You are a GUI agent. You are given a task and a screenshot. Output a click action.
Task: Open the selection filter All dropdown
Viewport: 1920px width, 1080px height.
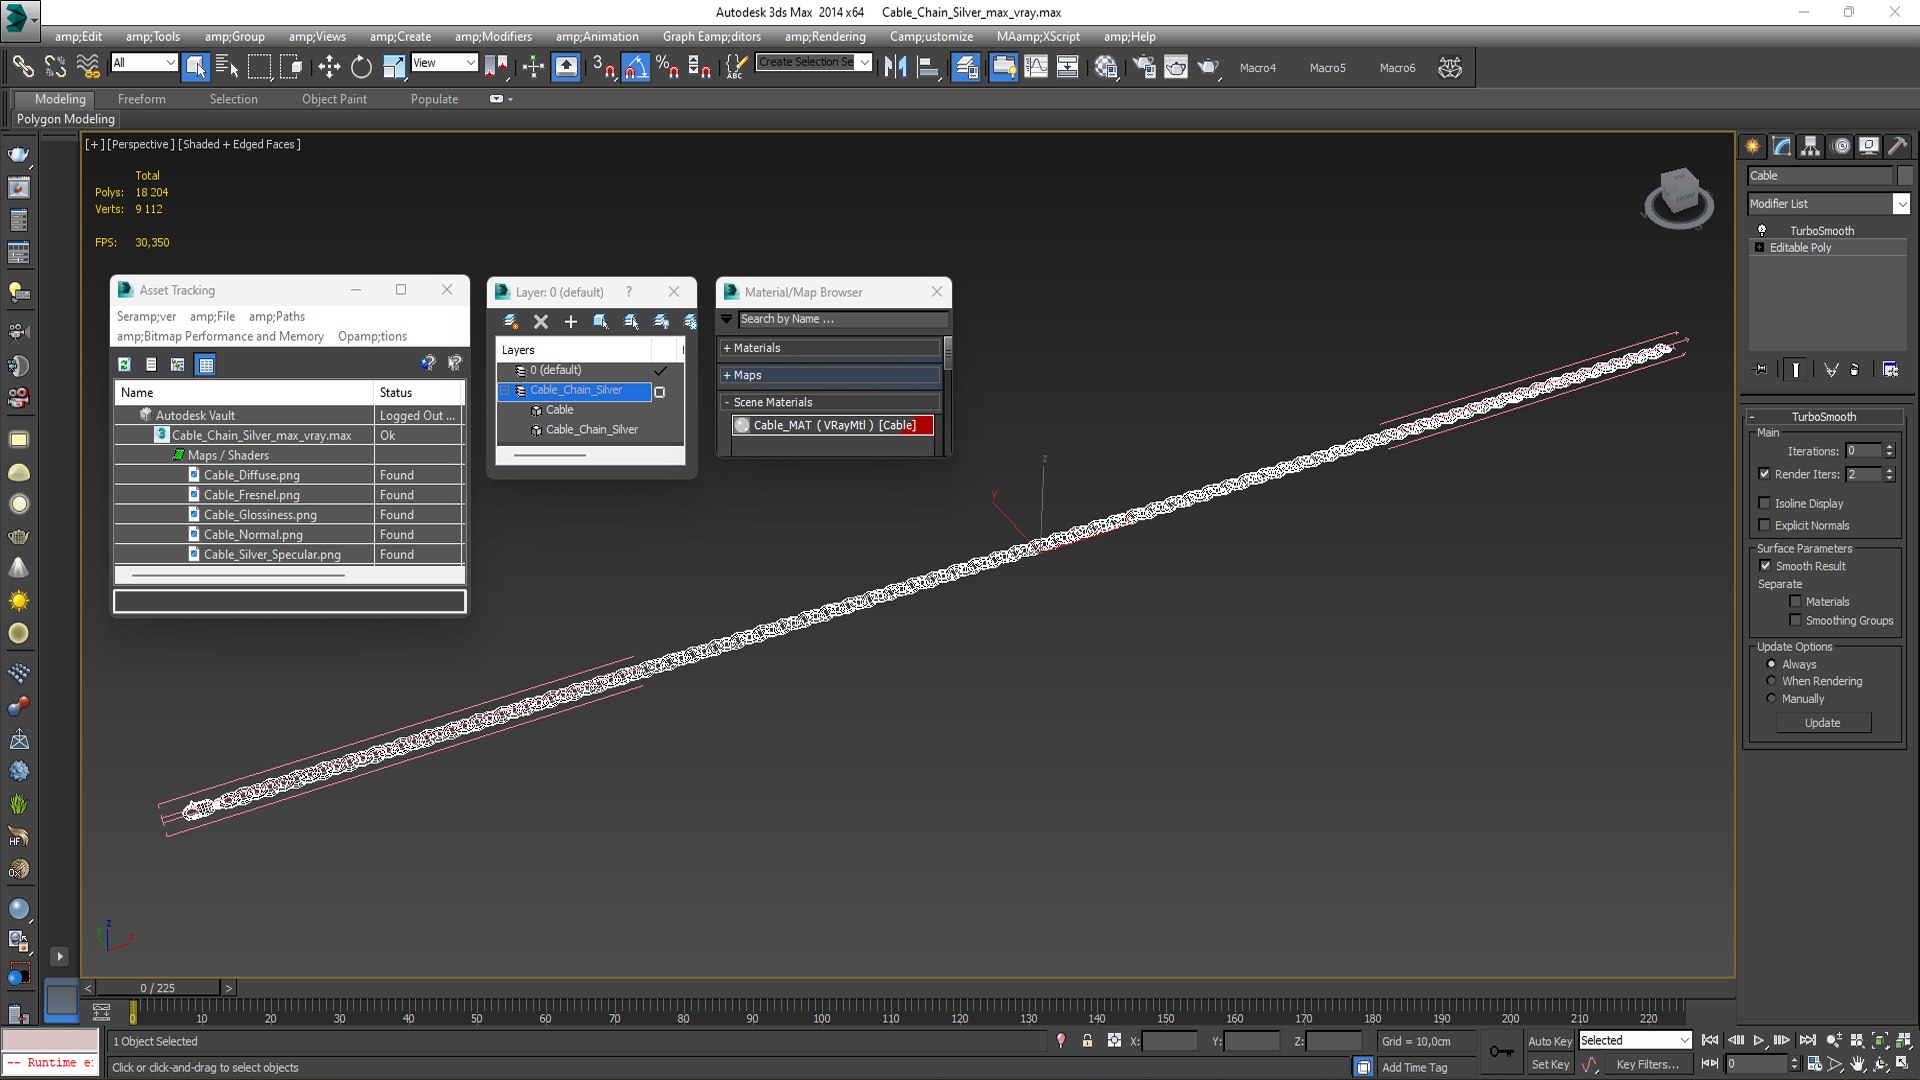[x=144, y=63]
